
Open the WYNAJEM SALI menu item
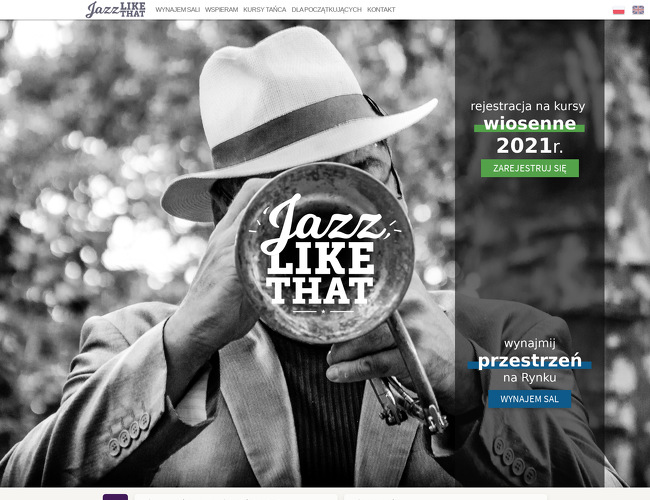177,10
